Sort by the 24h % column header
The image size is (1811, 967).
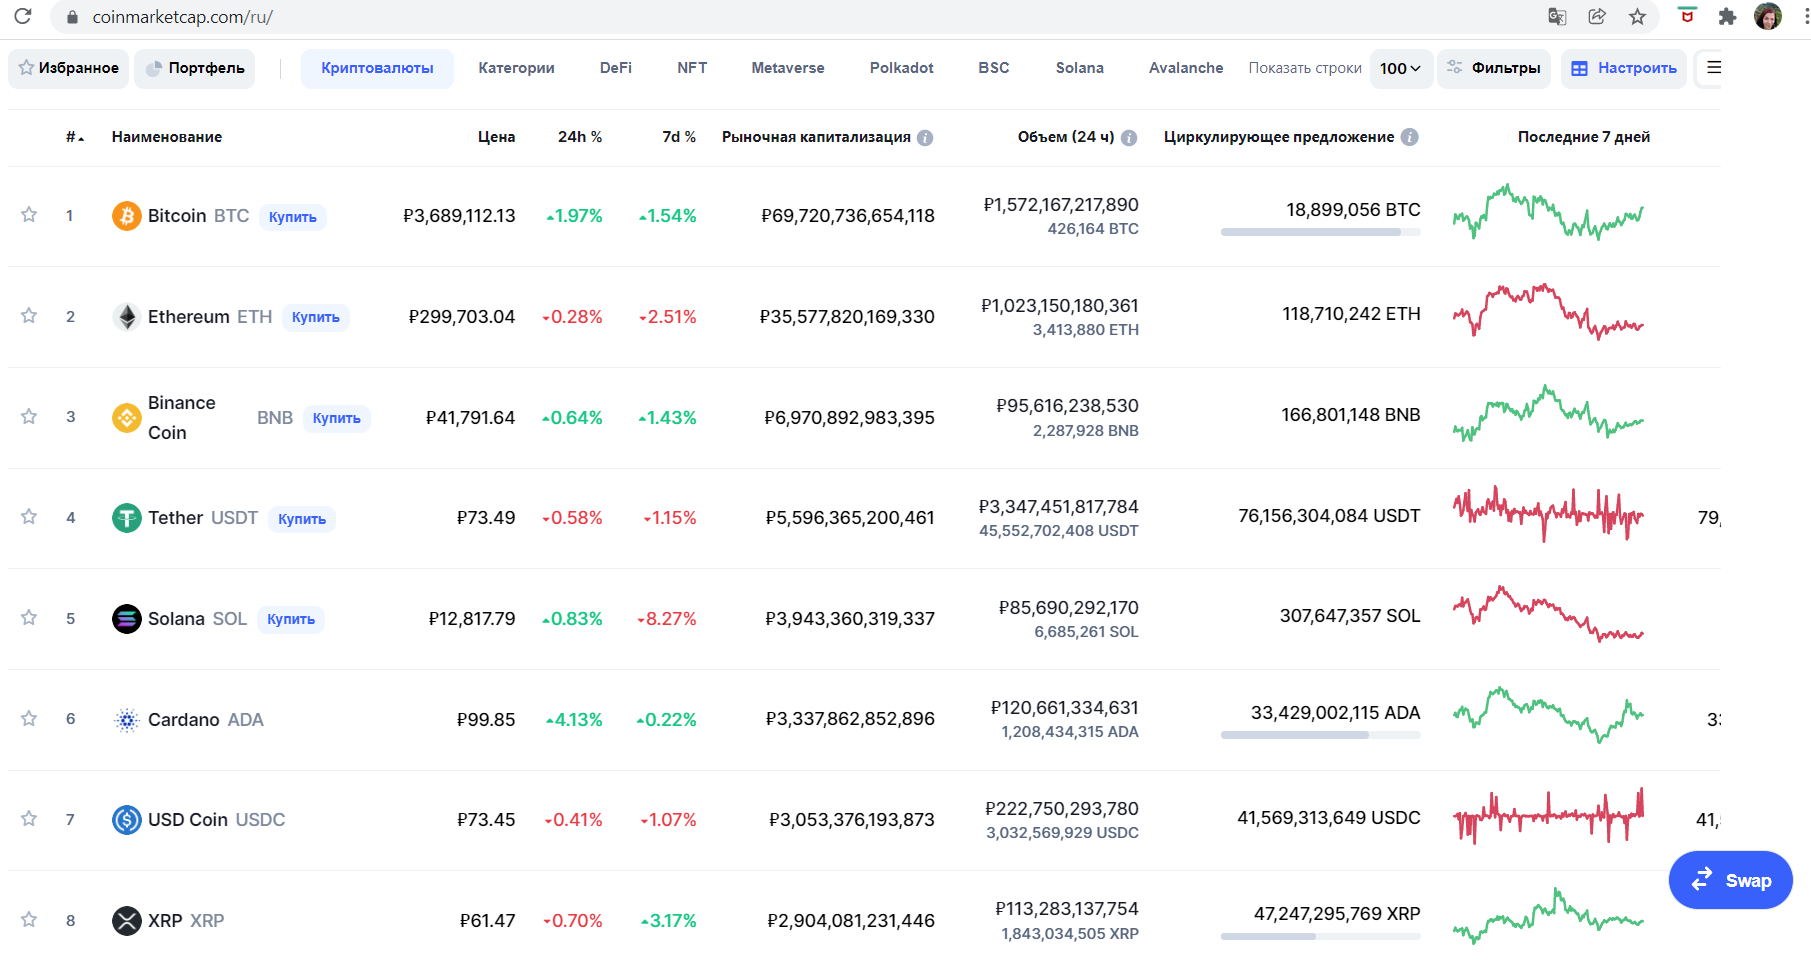pyautogui.click(x=580, y=137)
